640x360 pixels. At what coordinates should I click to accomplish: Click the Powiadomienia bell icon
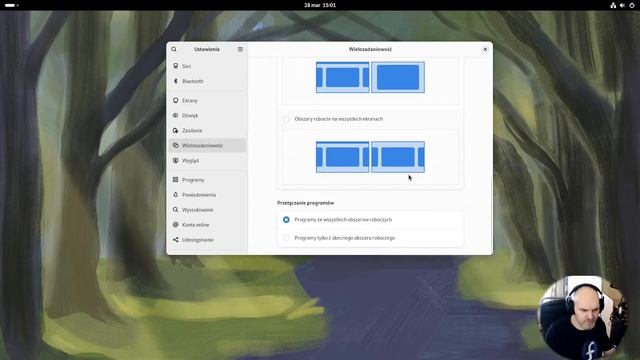tap(176, 195)
